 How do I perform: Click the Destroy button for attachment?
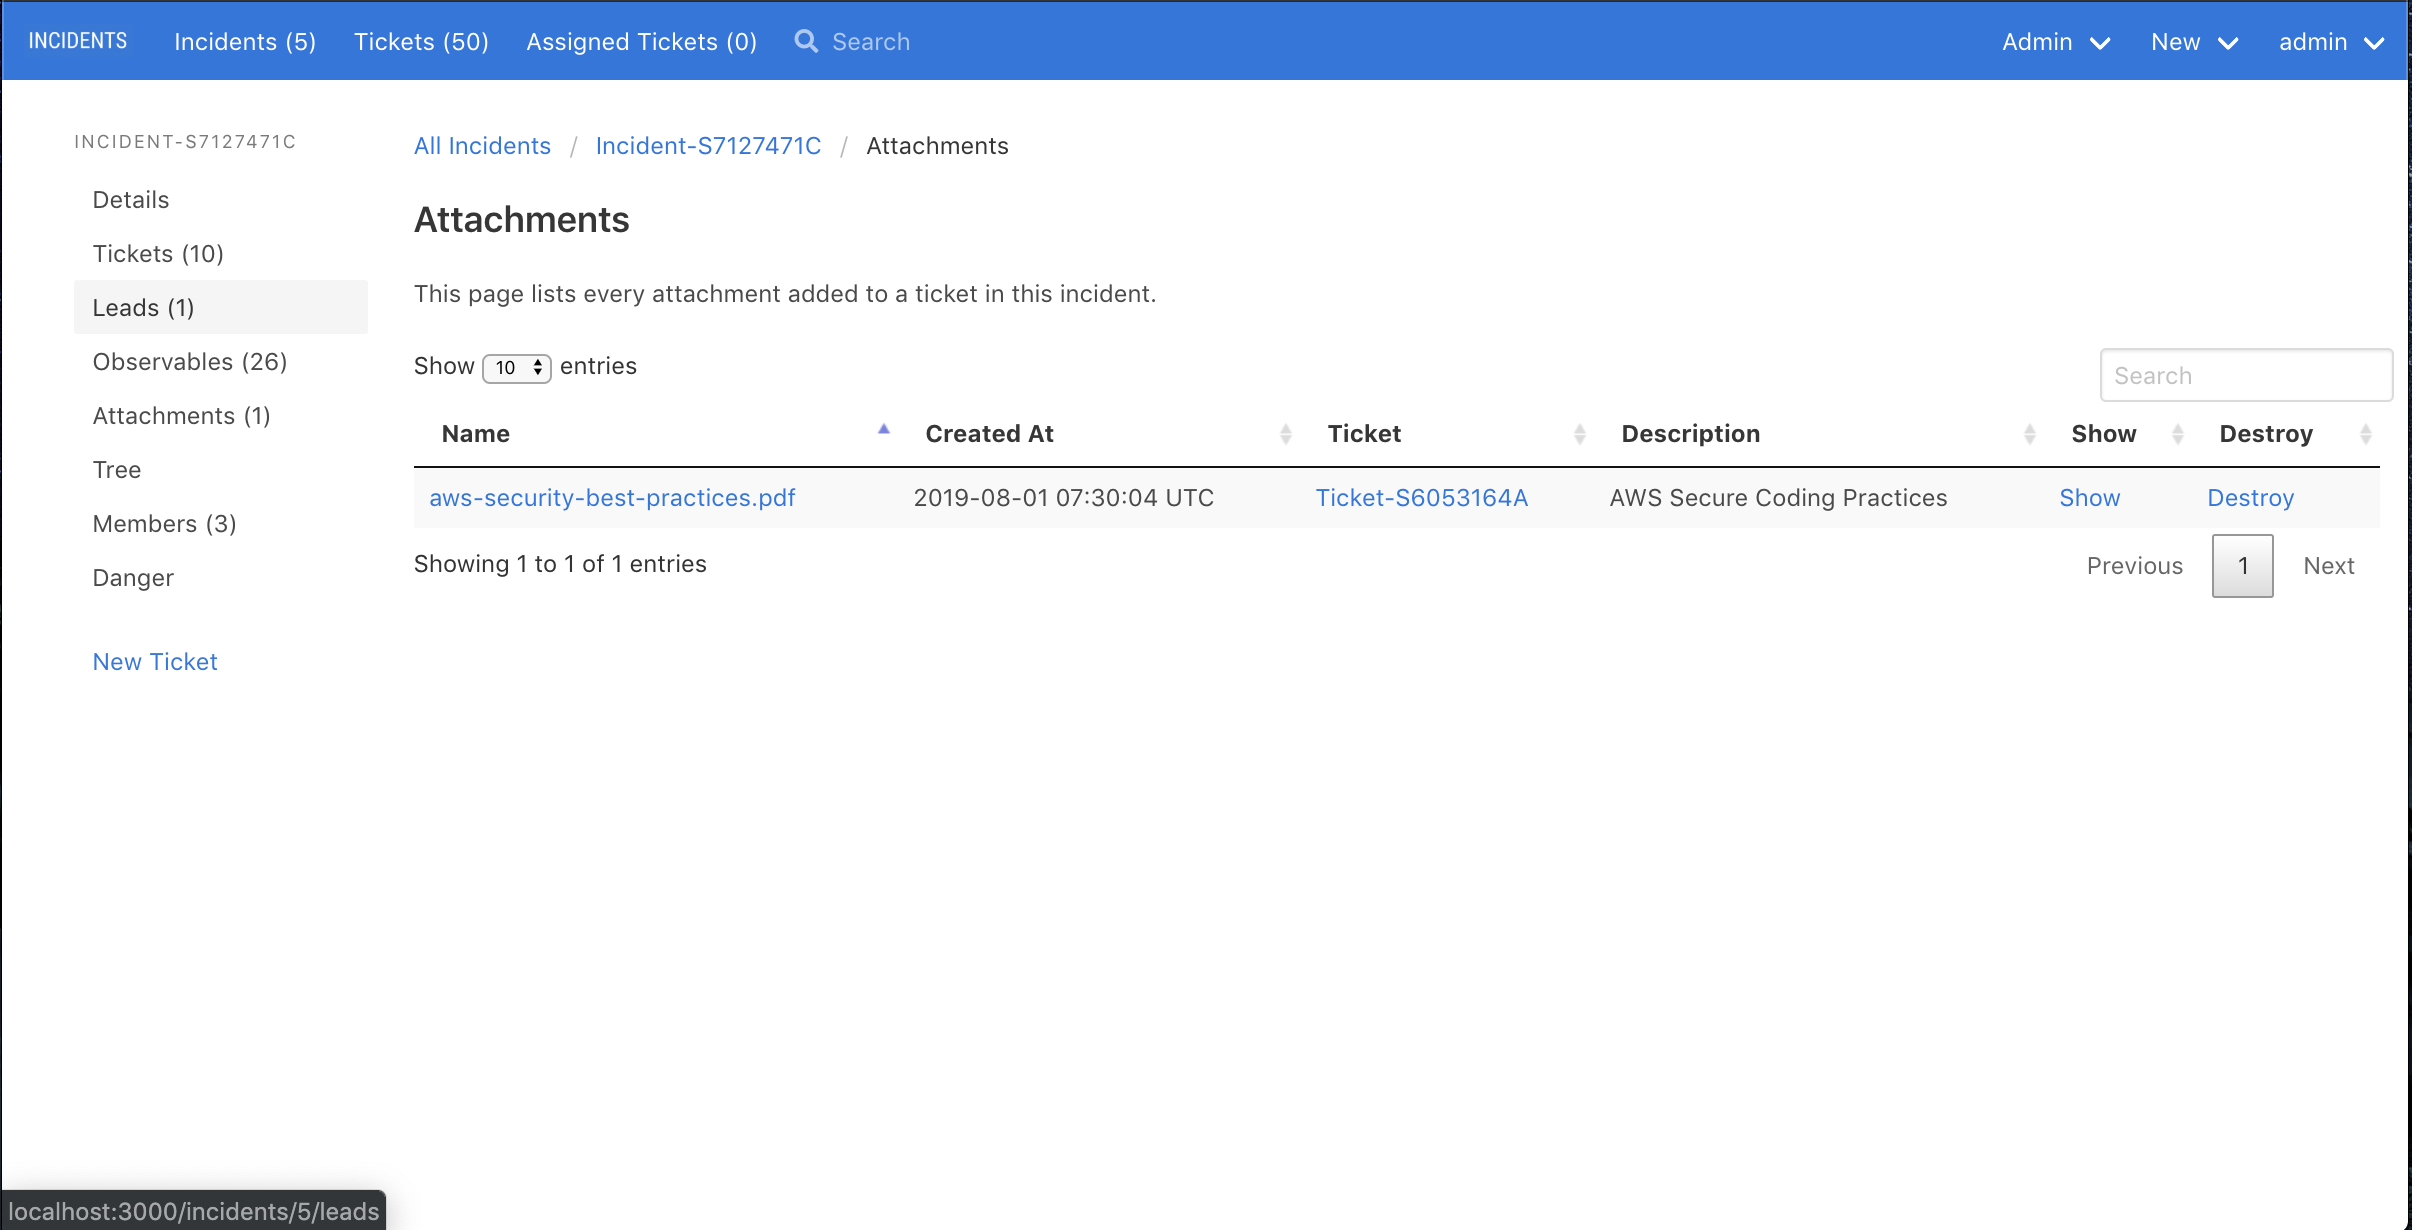tap(2250, 497)
